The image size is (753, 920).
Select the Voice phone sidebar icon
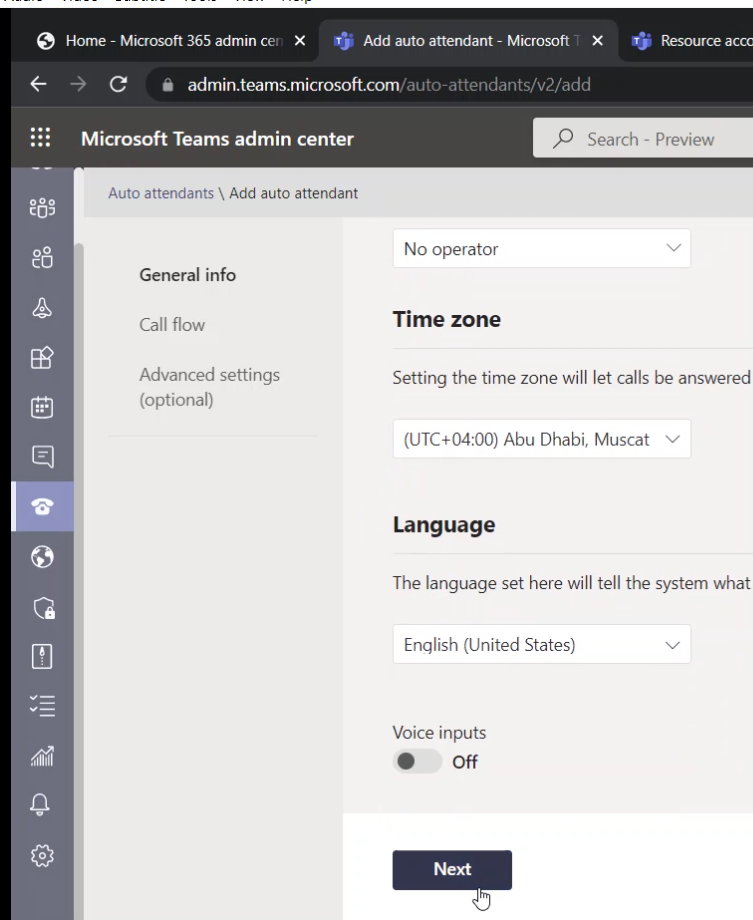coord(42,506)
